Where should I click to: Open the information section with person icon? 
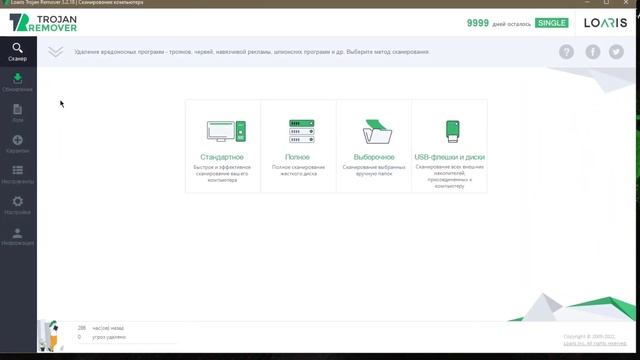point(18,236)
